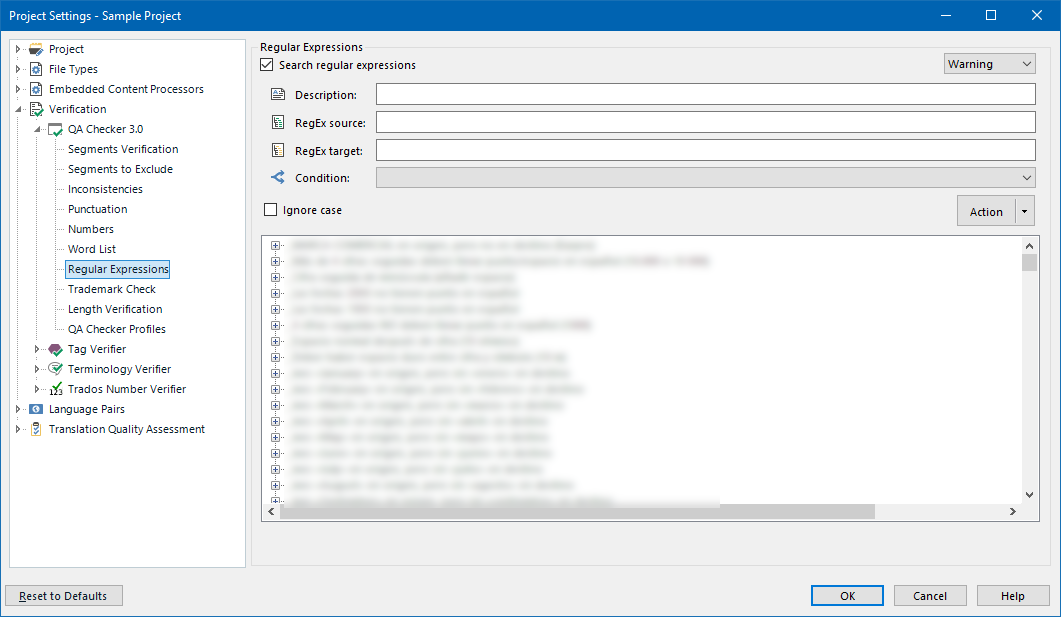1061x617 pixels.
Task: Click the Terminology Verifier checkmark icon
Action: pyautogui.click(x=56, y=368)
